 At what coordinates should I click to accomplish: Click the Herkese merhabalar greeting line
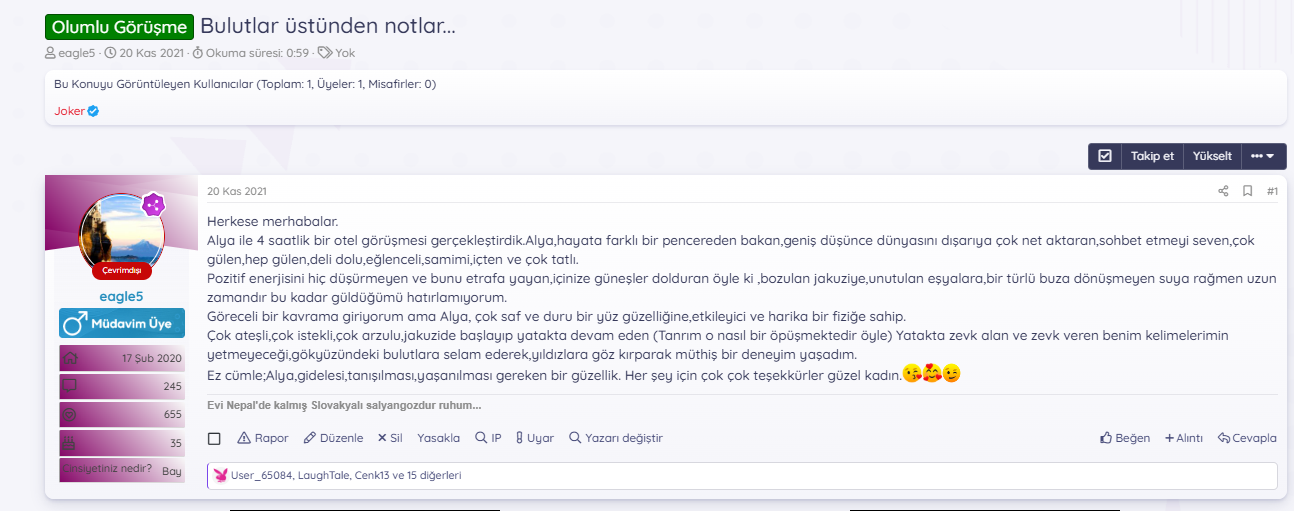pyautogui.click(x=273, y=221)
